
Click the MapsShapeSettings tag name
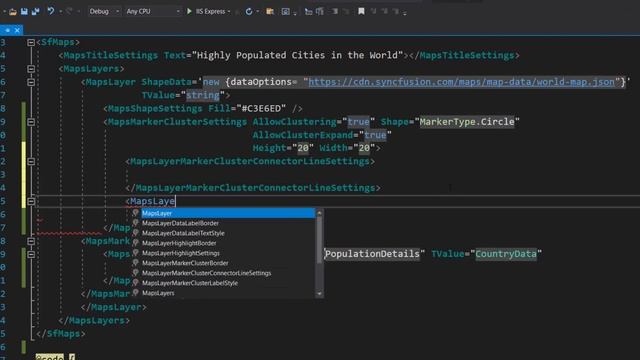pyautogui.click(x=155, y=109)
